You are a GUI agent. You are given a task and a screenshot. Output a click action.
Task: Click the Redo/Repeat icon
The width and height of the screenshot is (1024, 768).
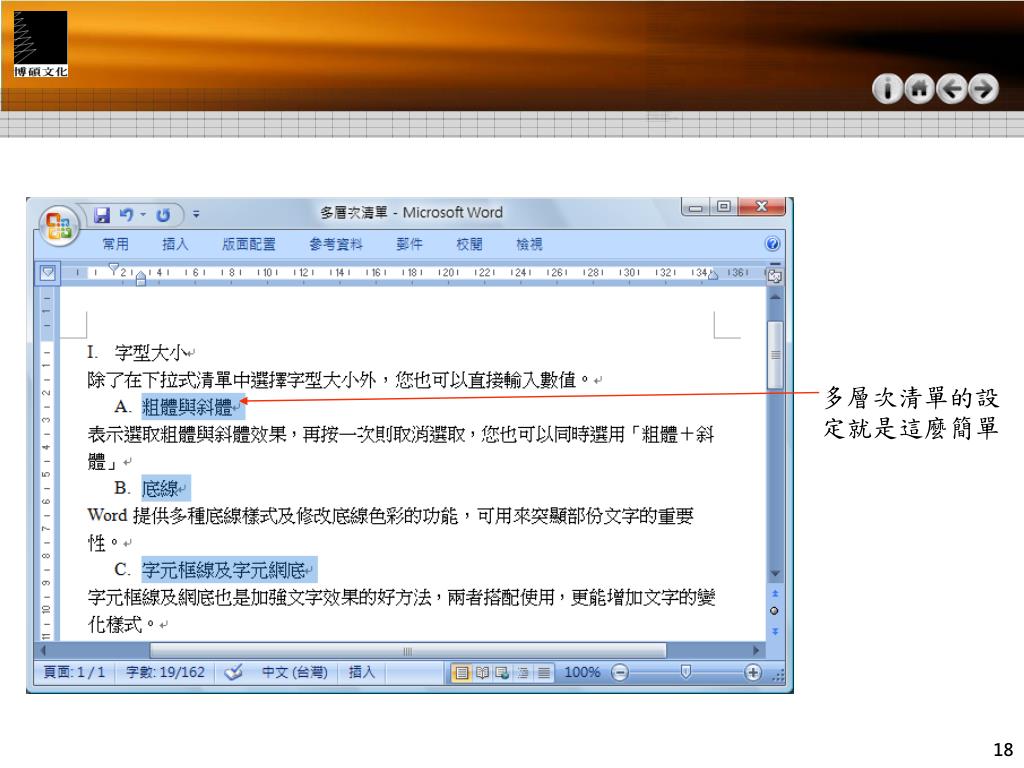pyautogui.click(x=163, y=215)
